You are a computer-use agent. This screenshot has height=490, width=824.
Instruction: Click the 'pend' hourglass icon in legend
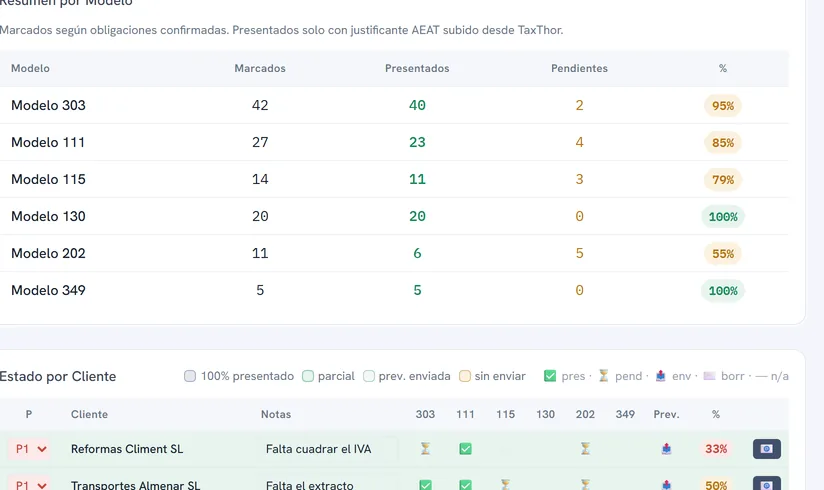604,376
